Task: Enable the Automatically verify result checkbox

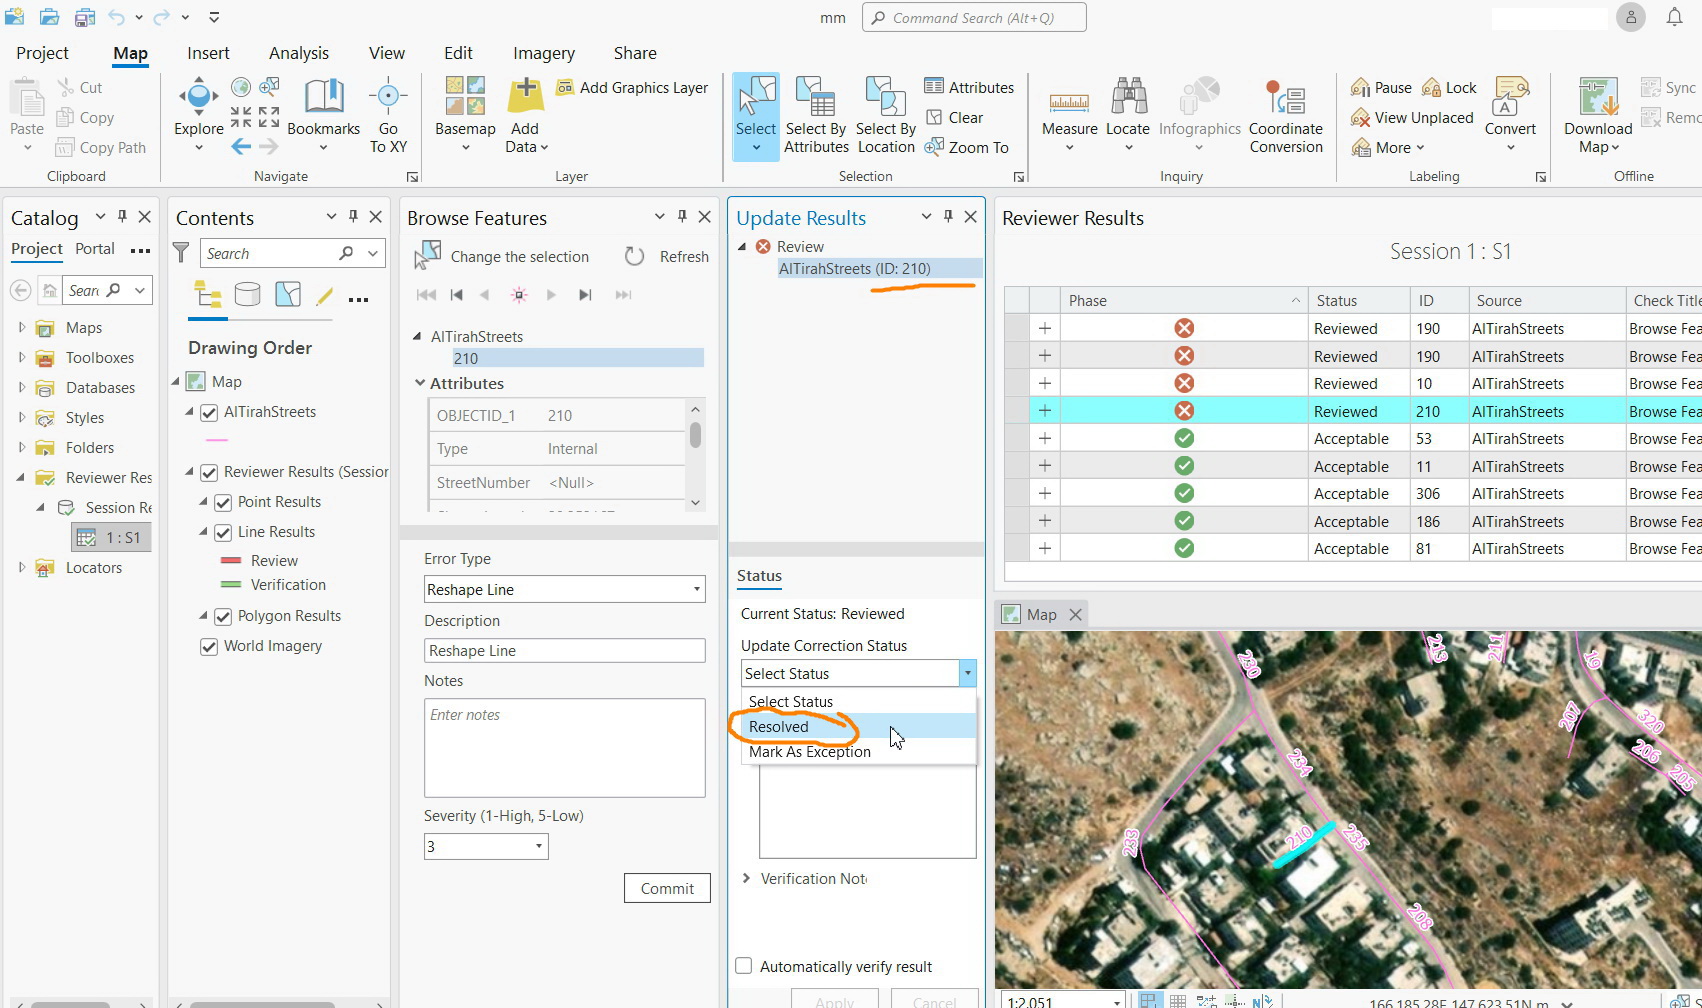Action: [x=744, y=965]
